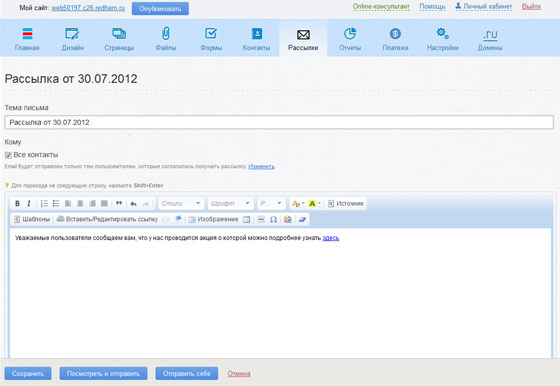Click Сохранить button
560x386 pixels.
(x=28, y=374)
